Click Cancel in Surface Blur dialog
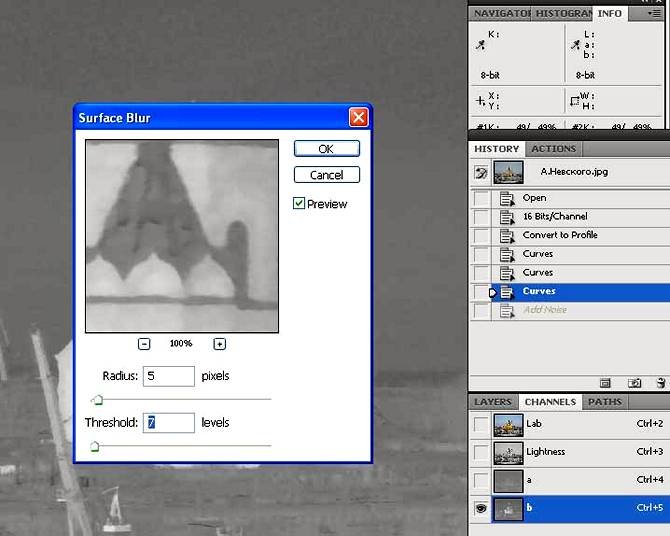The width and height of the screenshot is (670, 536). (x=326, y=175)
